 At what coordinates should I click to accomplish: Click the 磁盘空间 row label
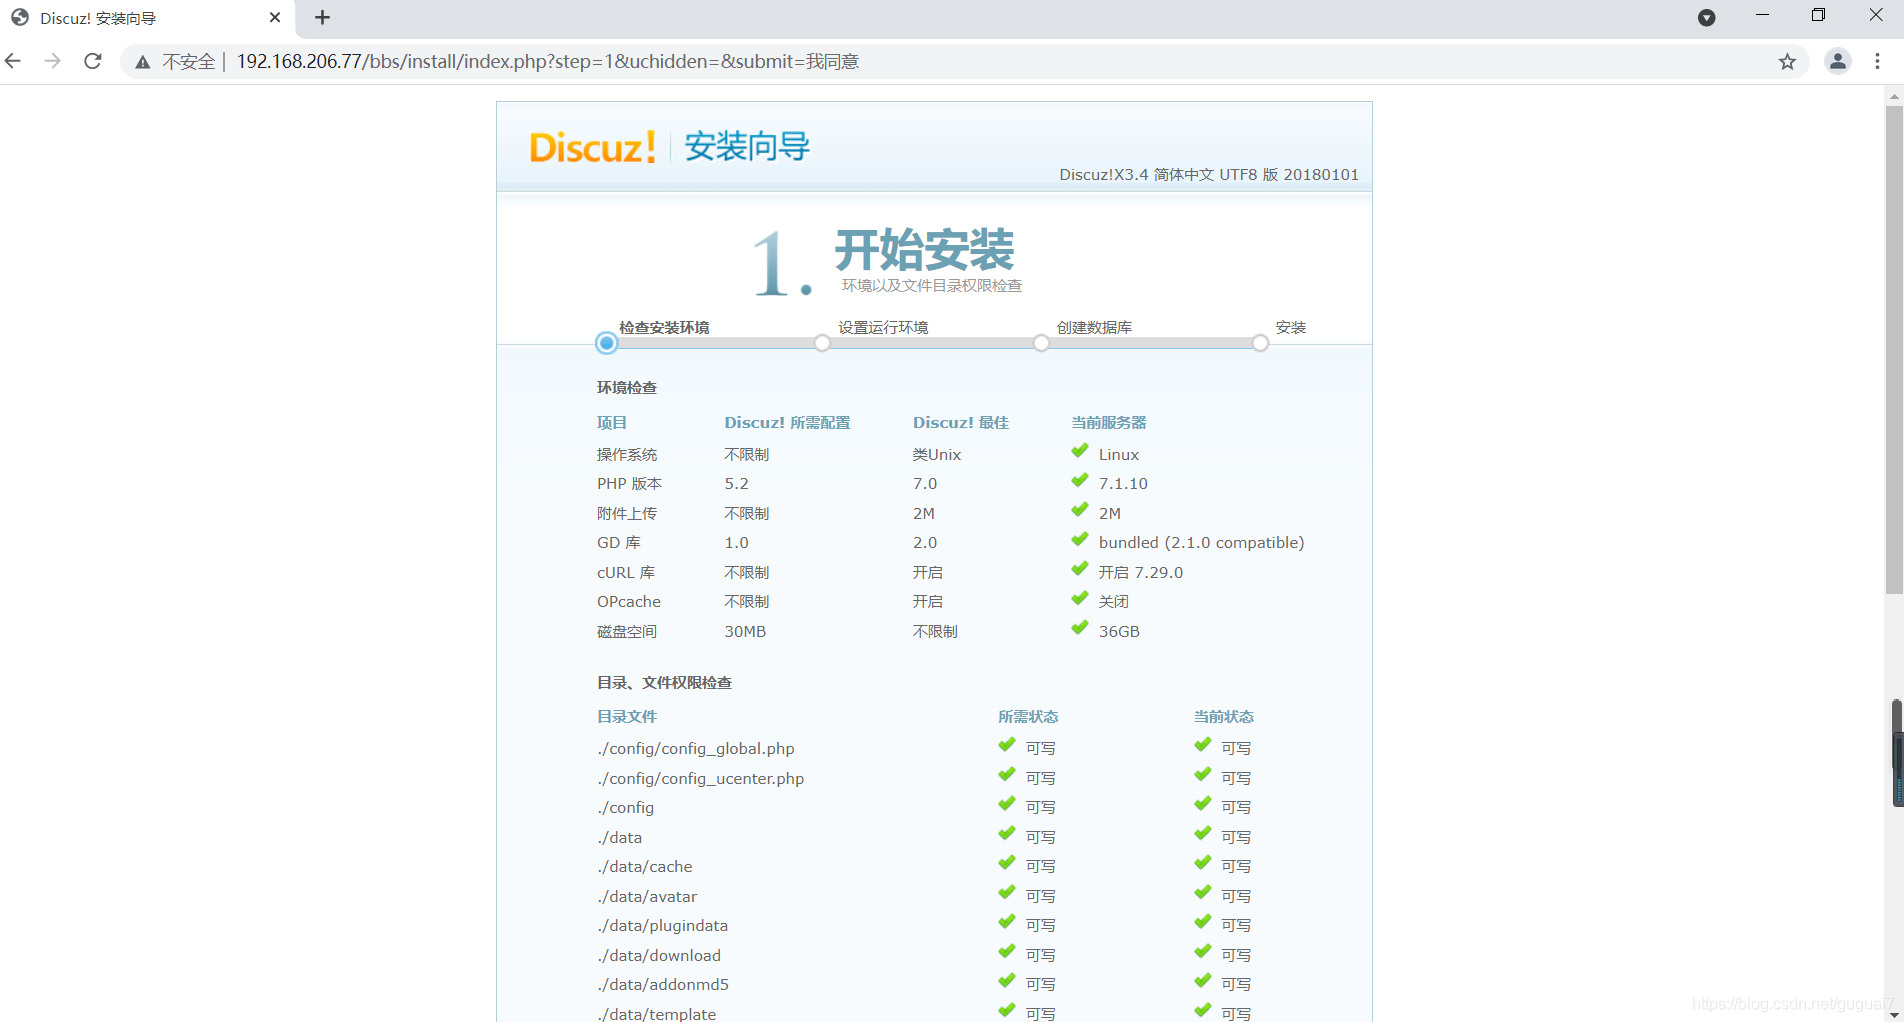pos(627,632)
